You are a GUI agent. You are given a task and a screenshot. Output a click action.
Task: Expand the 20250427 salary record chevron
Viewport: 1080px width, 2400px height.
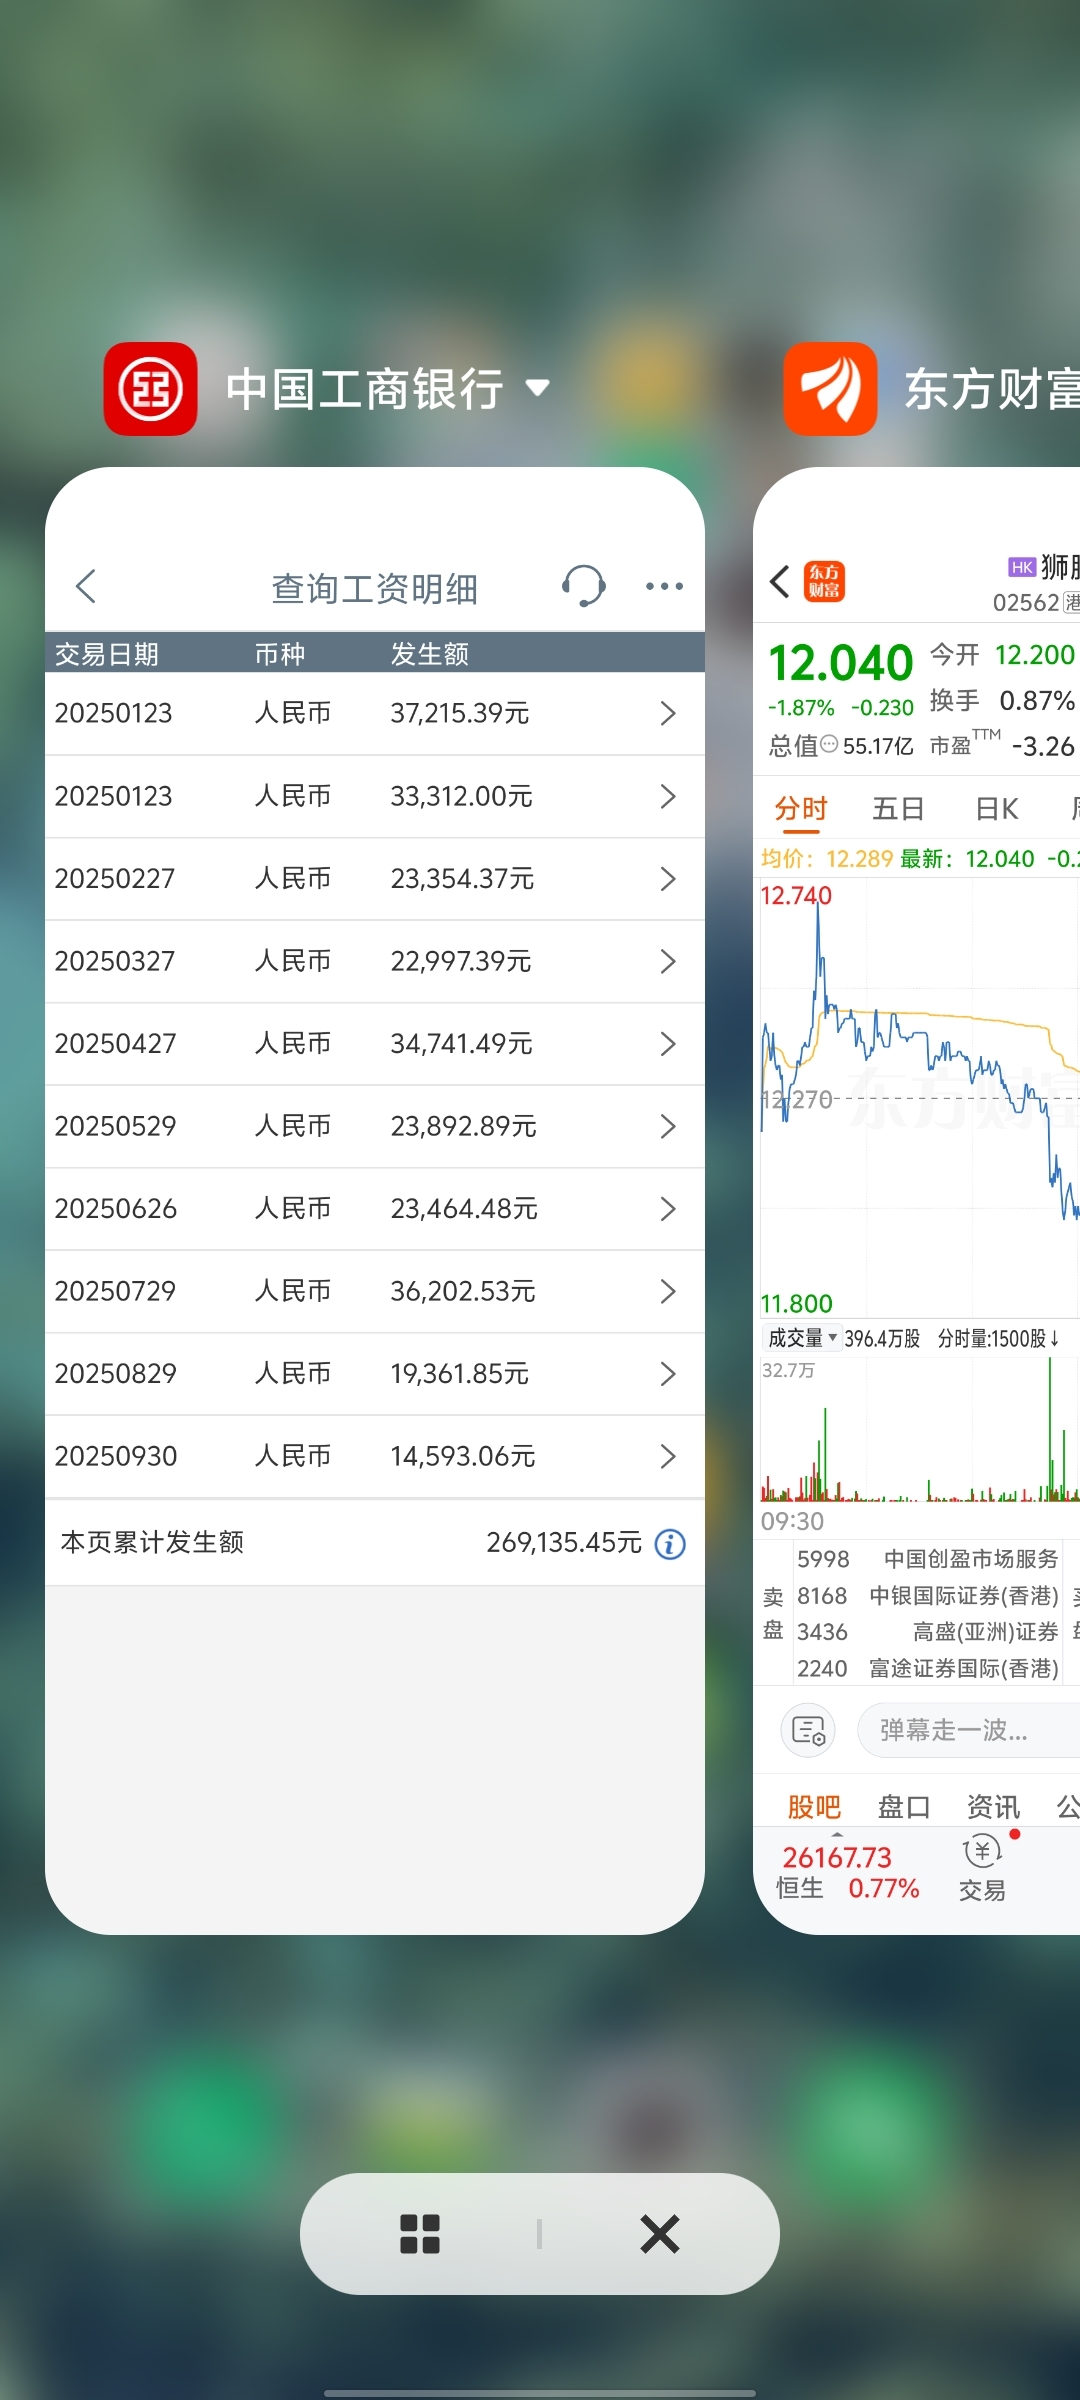click(x=668, y=1044)
